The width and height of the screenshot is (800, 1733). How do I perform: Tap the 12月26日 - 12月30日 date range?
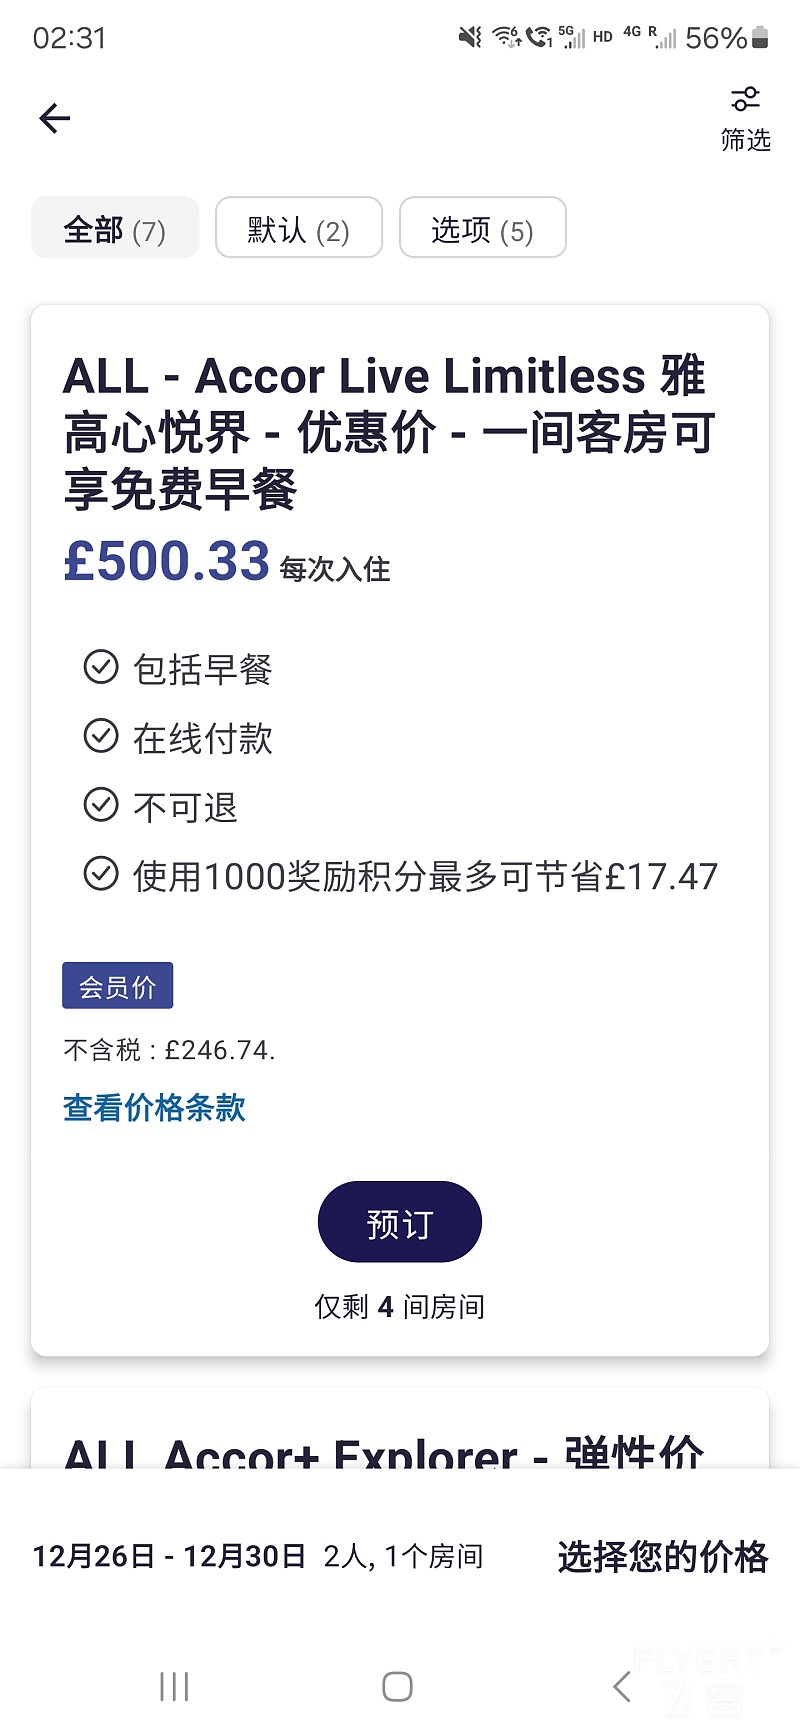(x=168, y=1557)
